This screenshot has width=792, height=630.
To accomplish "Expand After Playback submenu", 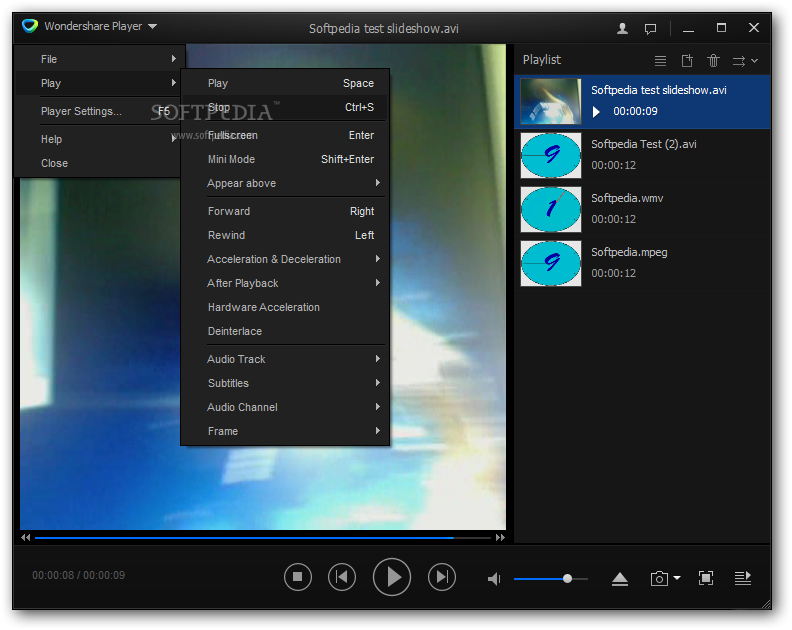I will click(x=285, y=283).
